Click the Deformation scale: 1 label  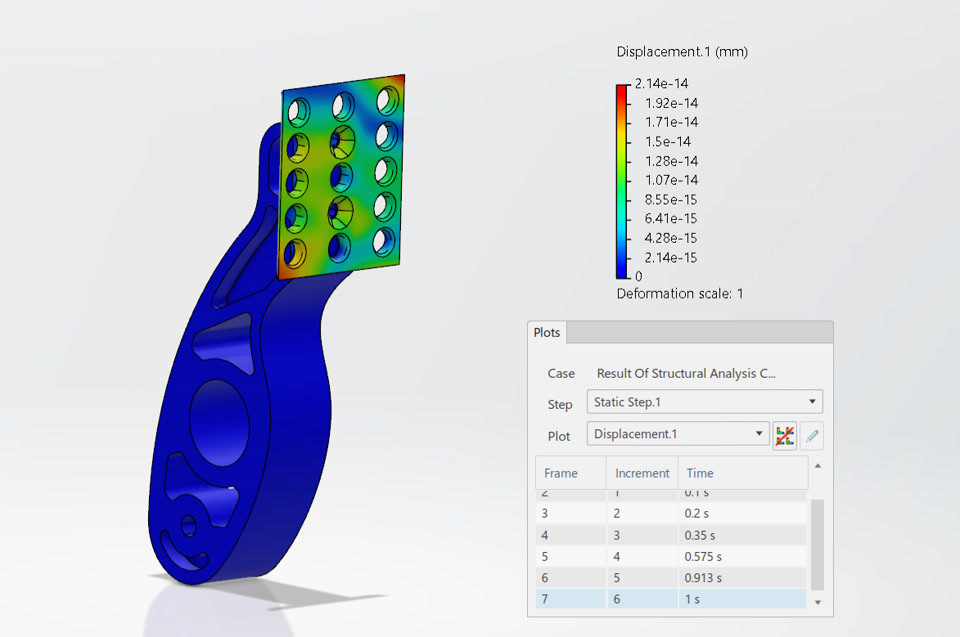680,293
